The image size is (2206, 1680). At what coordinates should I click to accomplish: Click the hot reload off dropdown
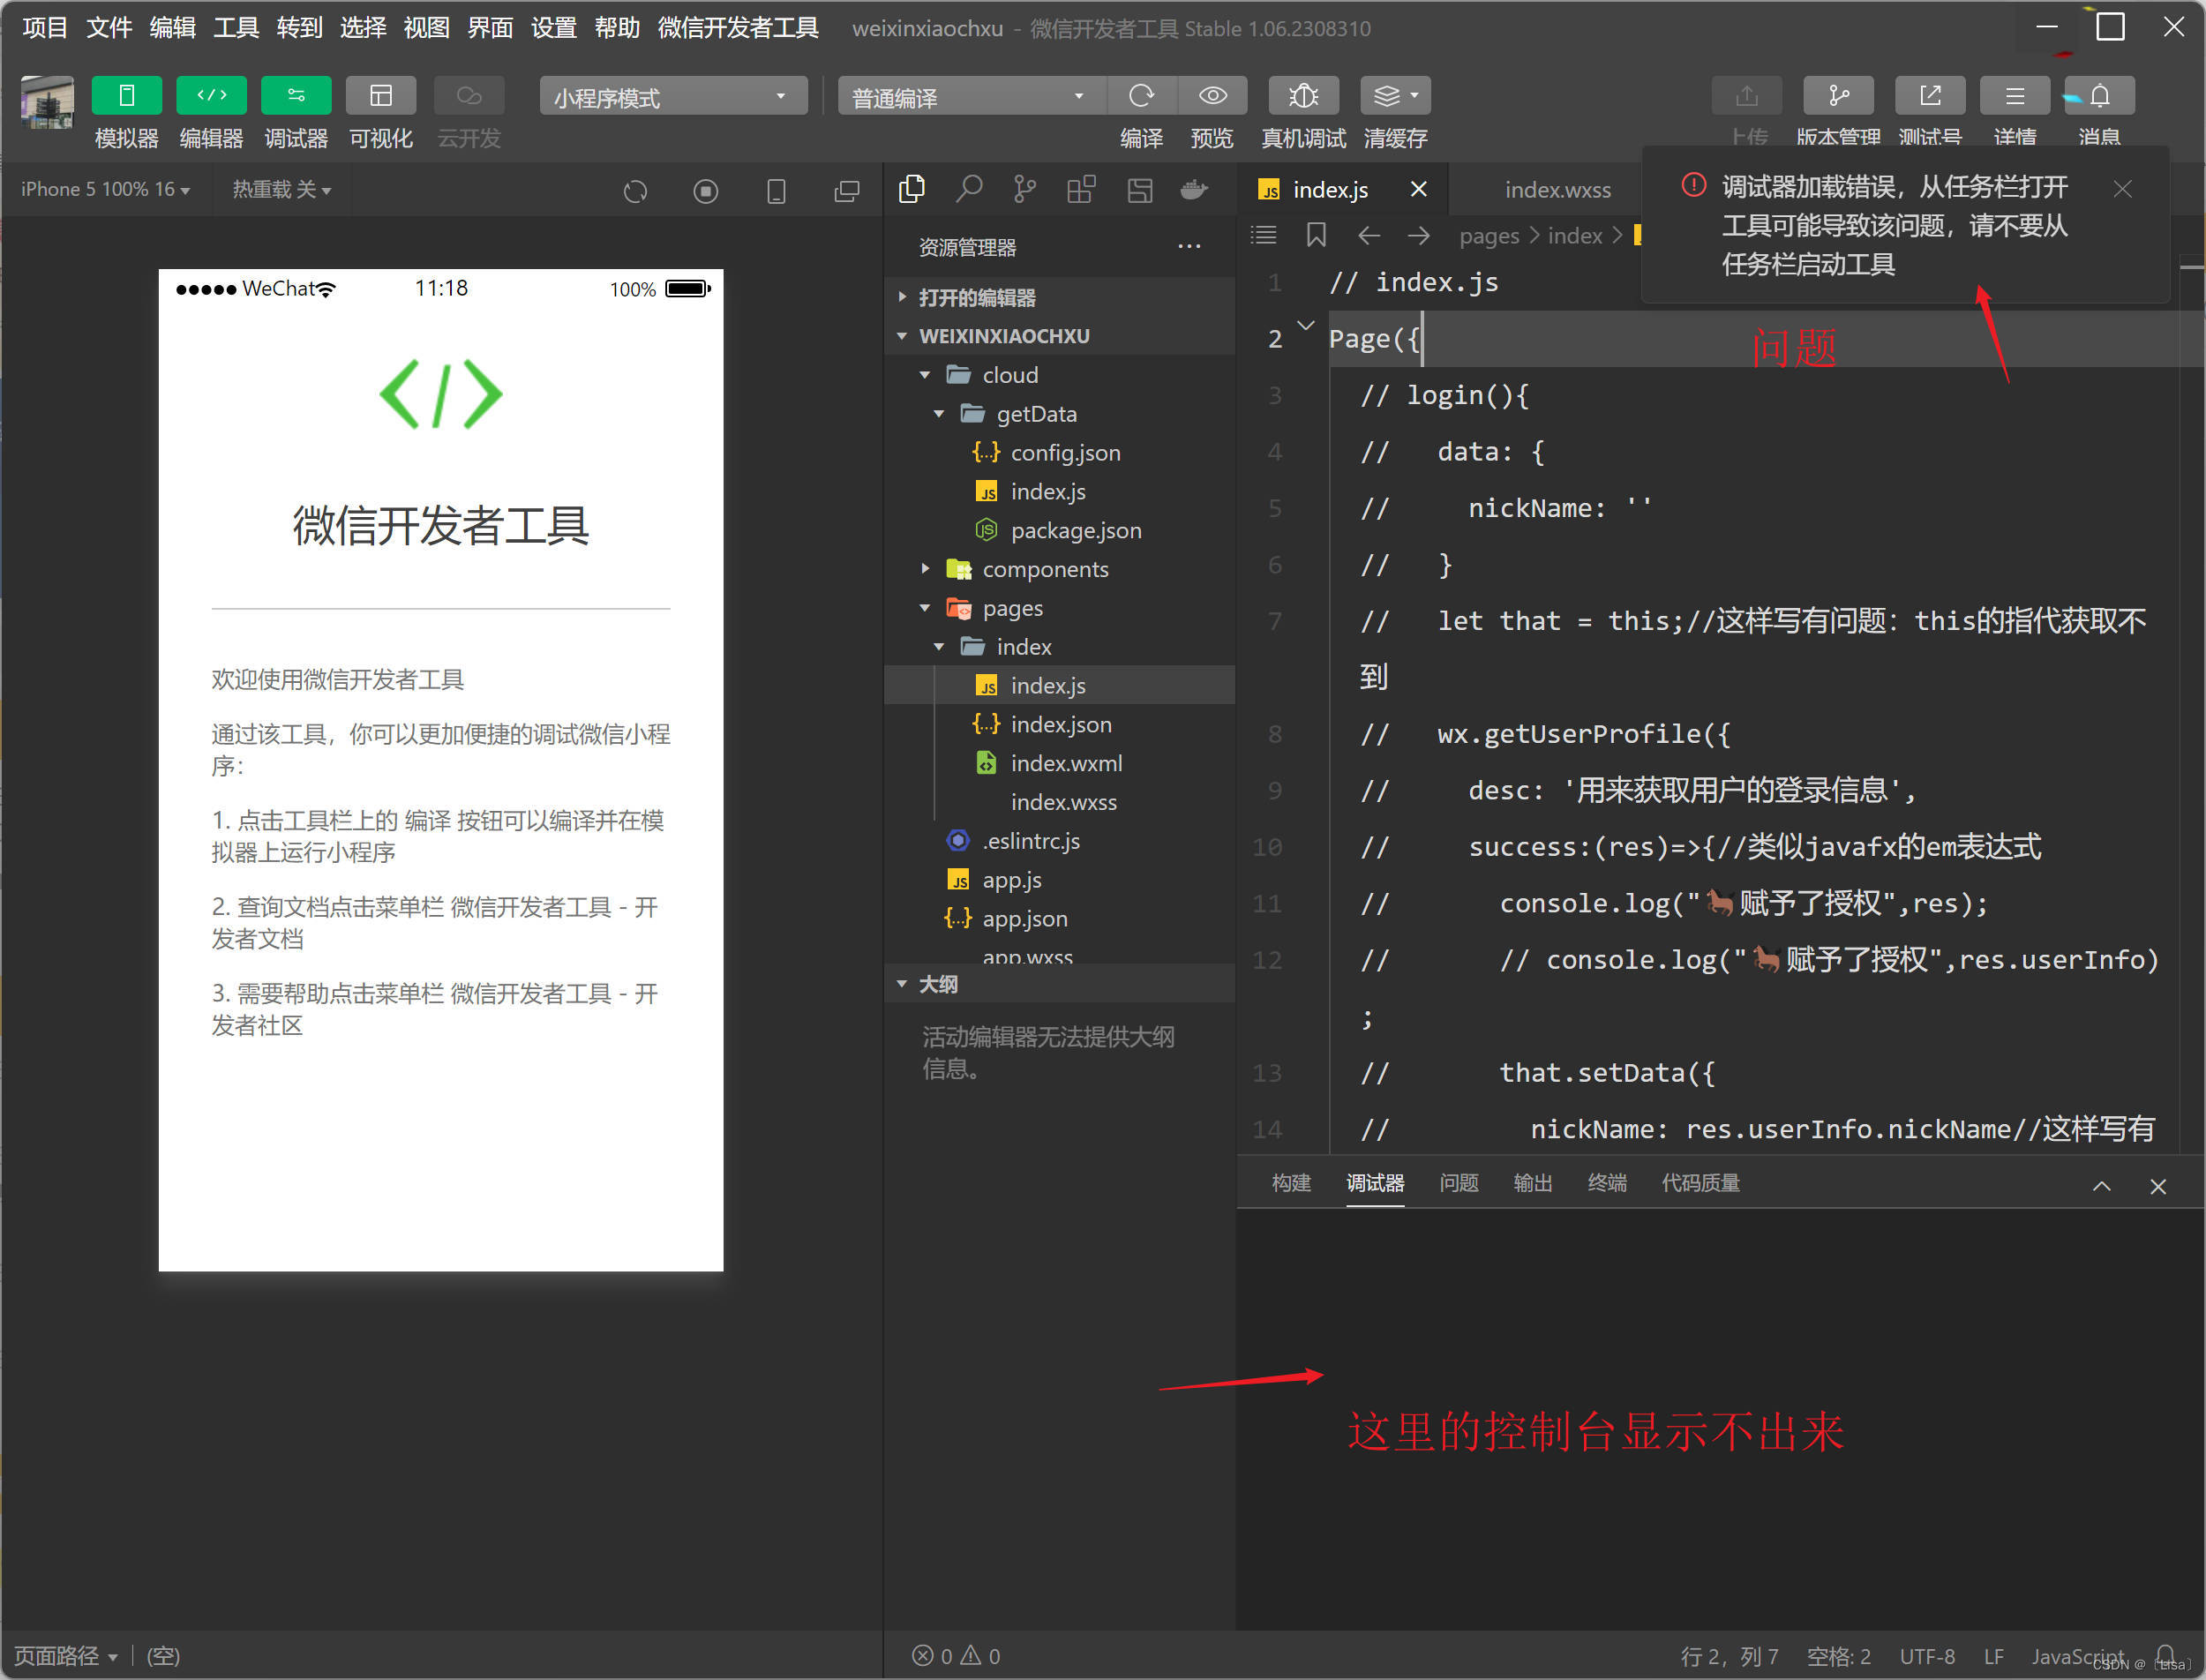pyautogui.click(x=281, y=190)
